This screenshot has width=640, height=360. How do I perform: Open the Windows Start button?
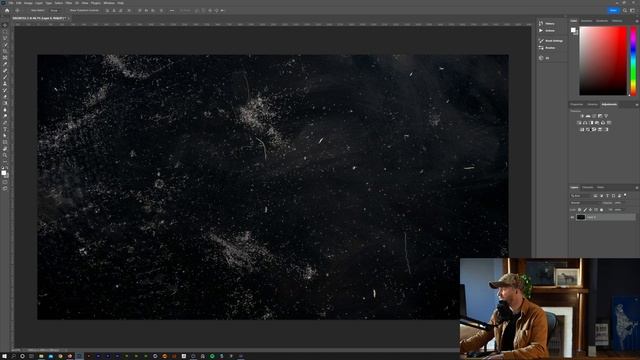4,356
